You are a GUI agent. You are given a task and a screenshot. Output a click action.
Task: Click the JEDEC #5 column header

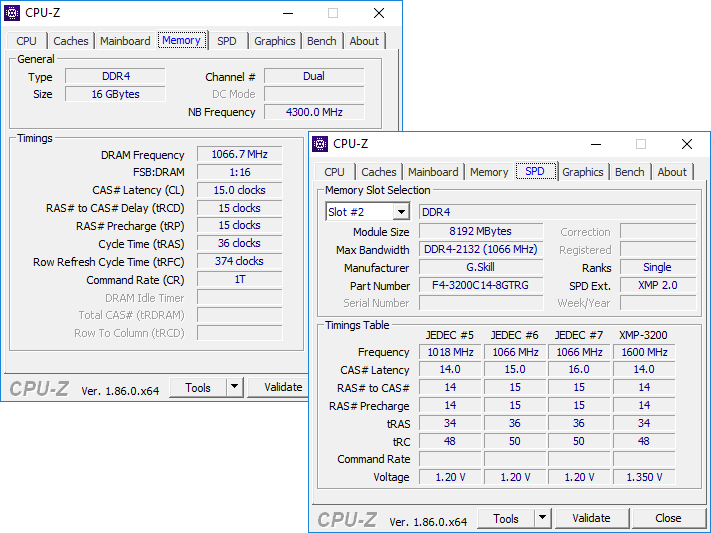pyautogui.click(x=449, y=335)
